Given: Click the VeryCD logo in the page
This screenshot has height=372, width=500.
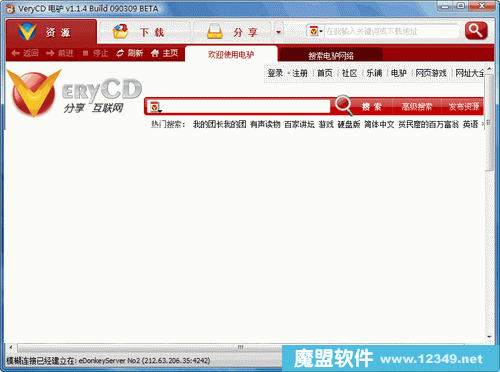Looking at the screenshot, I should (75, 93).
